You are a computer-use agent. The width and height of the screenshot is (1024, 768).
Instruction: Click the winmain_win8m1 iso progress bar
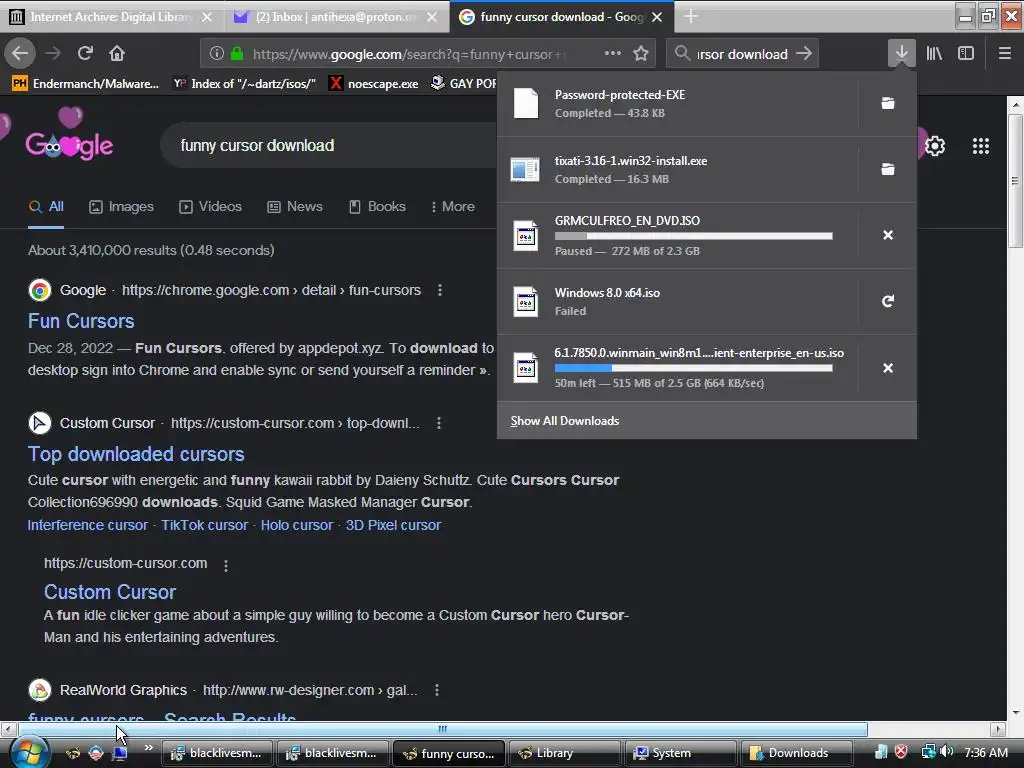pyautogui.click(x=694, y=368)
